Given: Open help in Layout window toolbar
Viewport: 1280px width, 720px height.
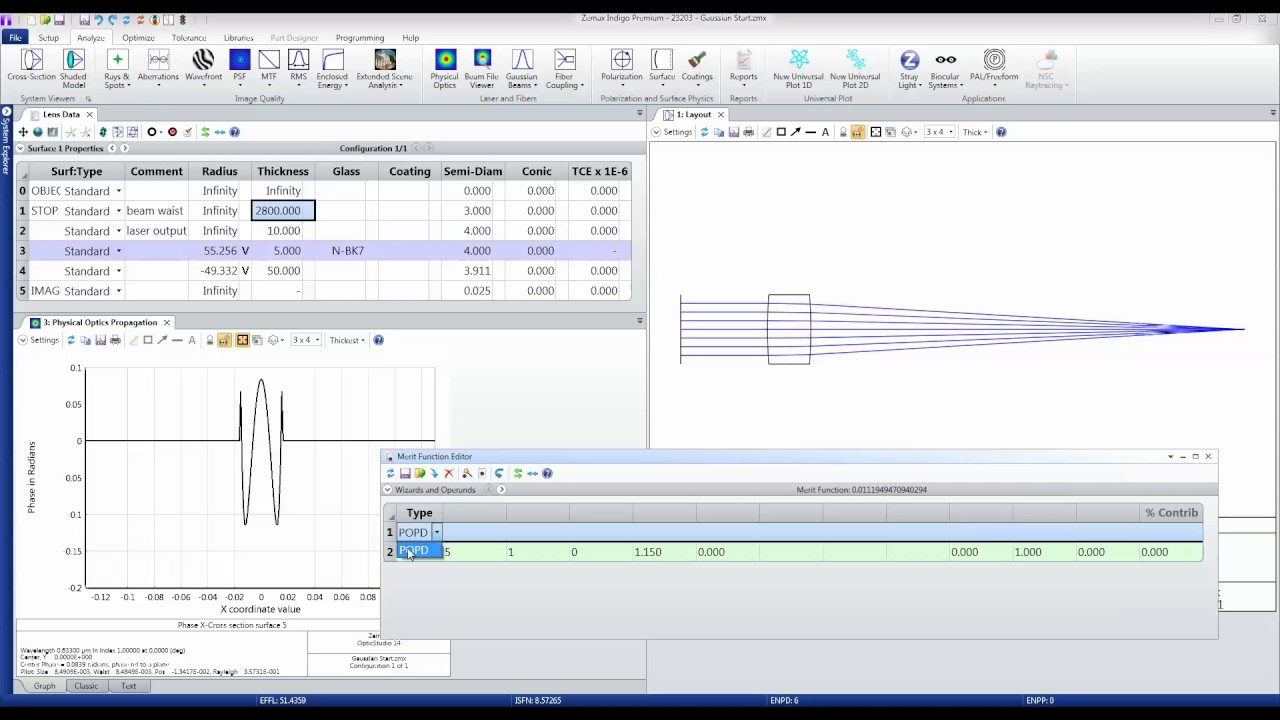Looking at the screenshot, I should pos(1001,132).
